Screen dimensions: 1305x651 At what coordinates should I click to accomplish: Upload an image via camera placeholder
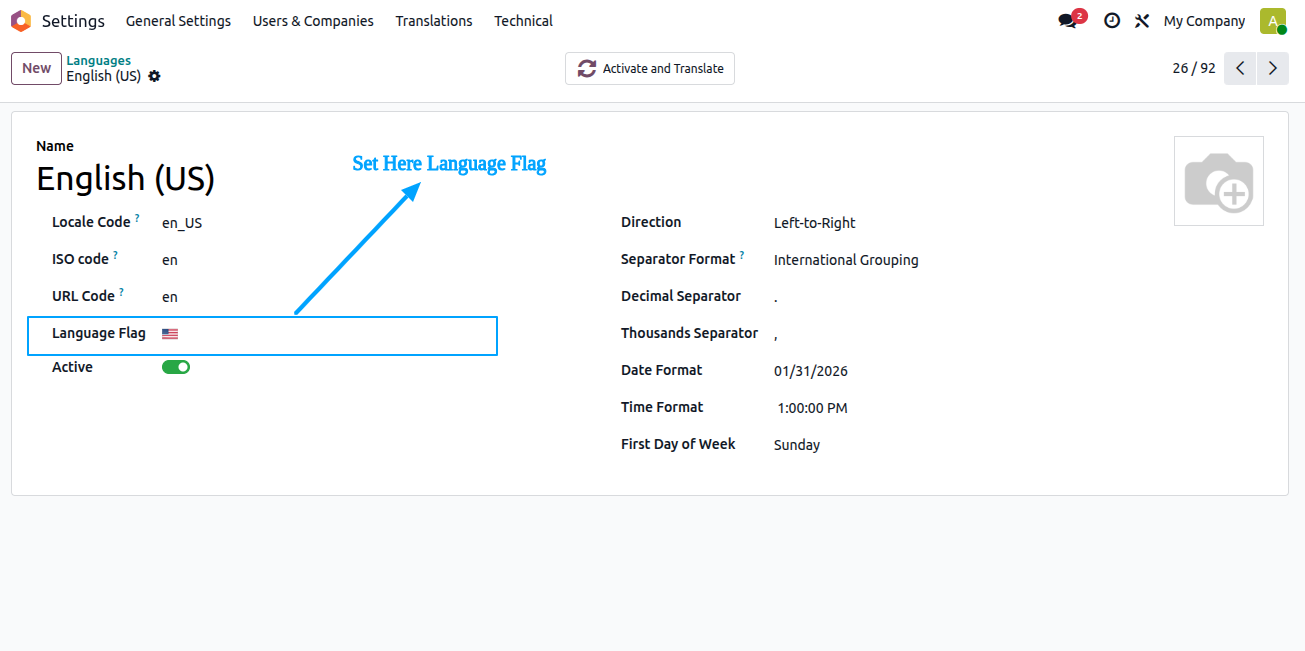[1219, 181]
